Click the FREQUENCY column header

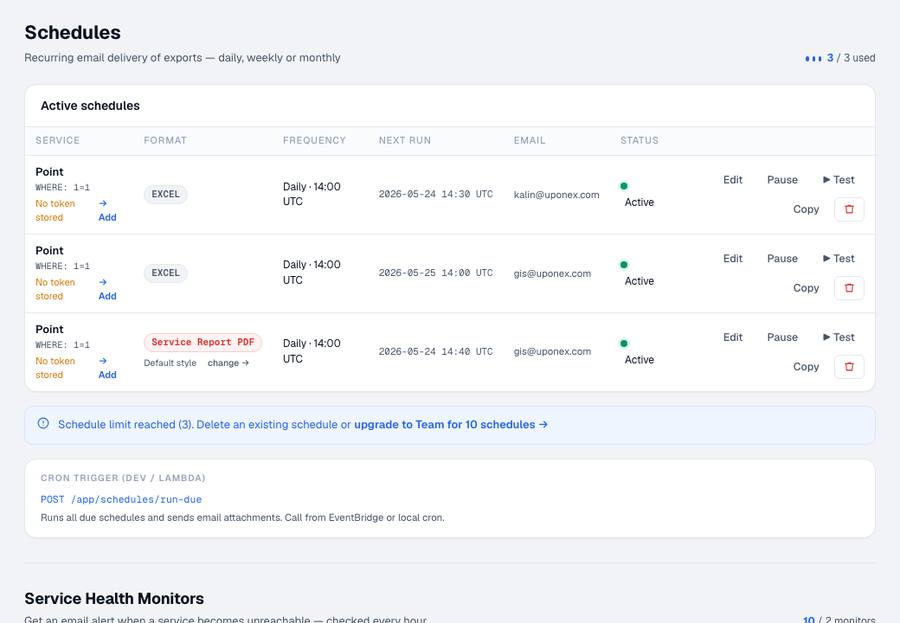[315, 140]
